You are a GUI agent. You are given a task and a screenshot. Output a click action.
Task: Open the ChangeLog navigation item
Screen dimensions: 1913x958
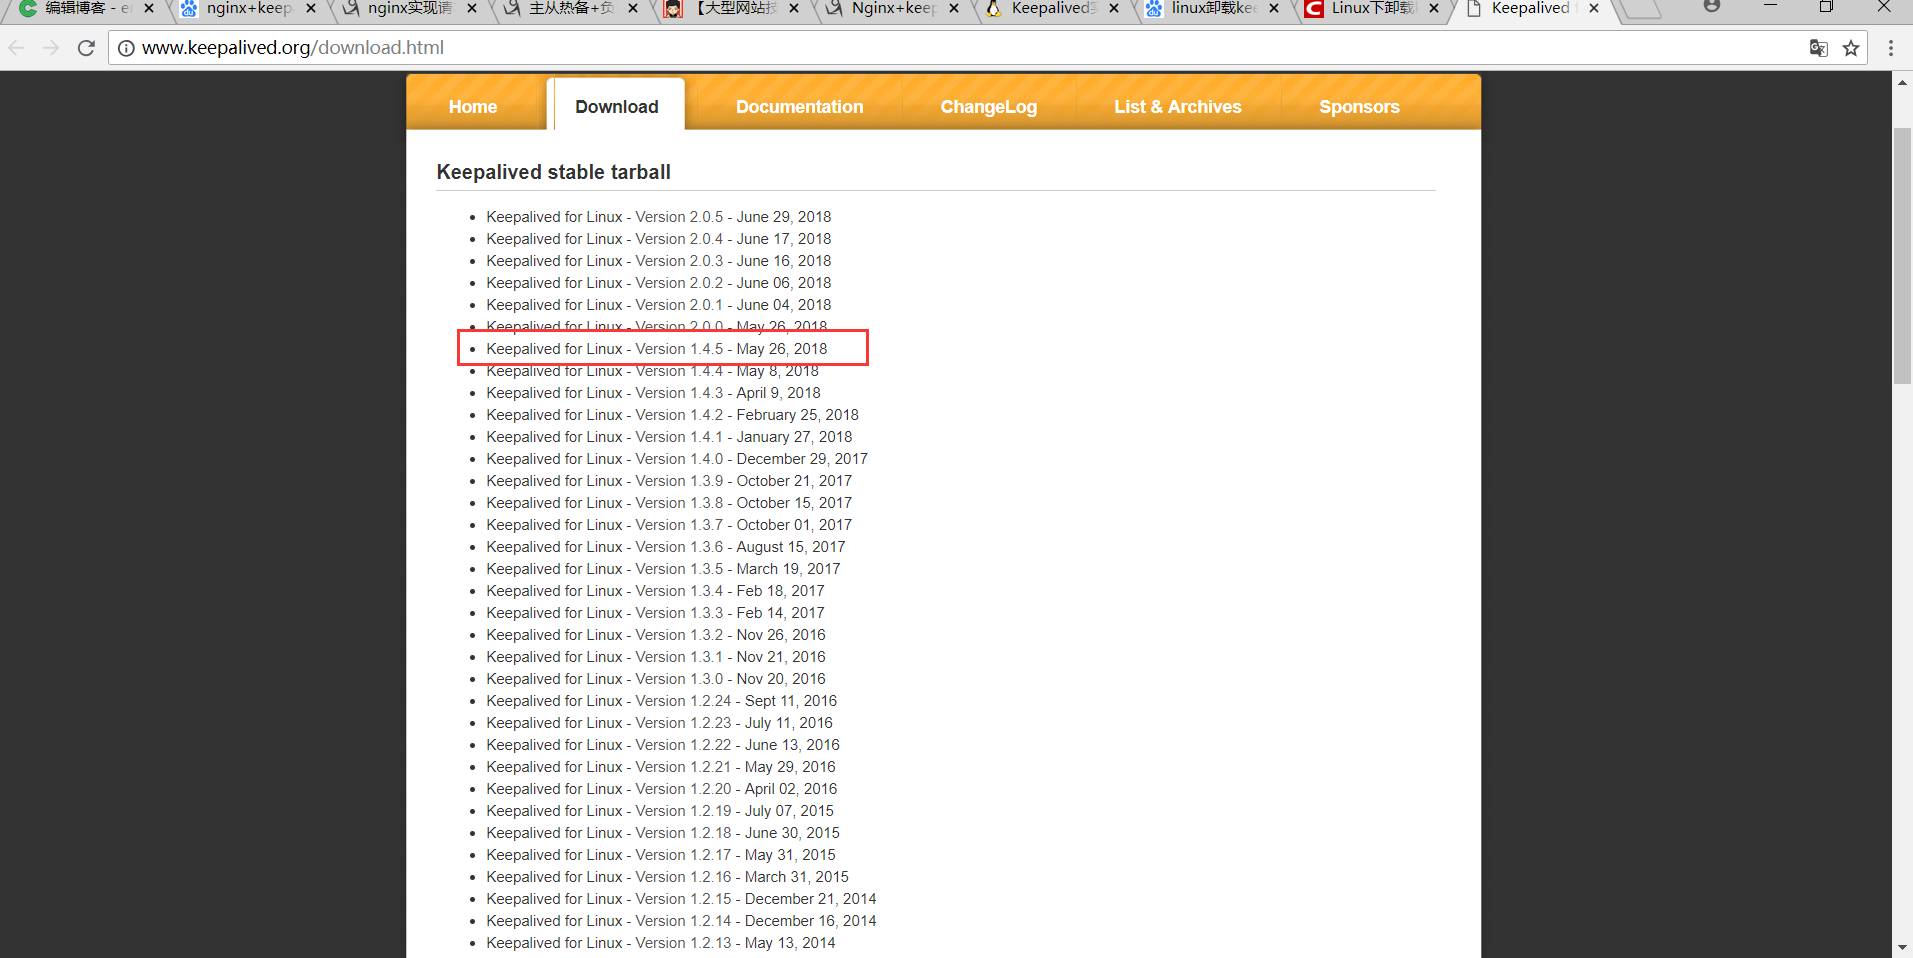(x=989, y=107)
